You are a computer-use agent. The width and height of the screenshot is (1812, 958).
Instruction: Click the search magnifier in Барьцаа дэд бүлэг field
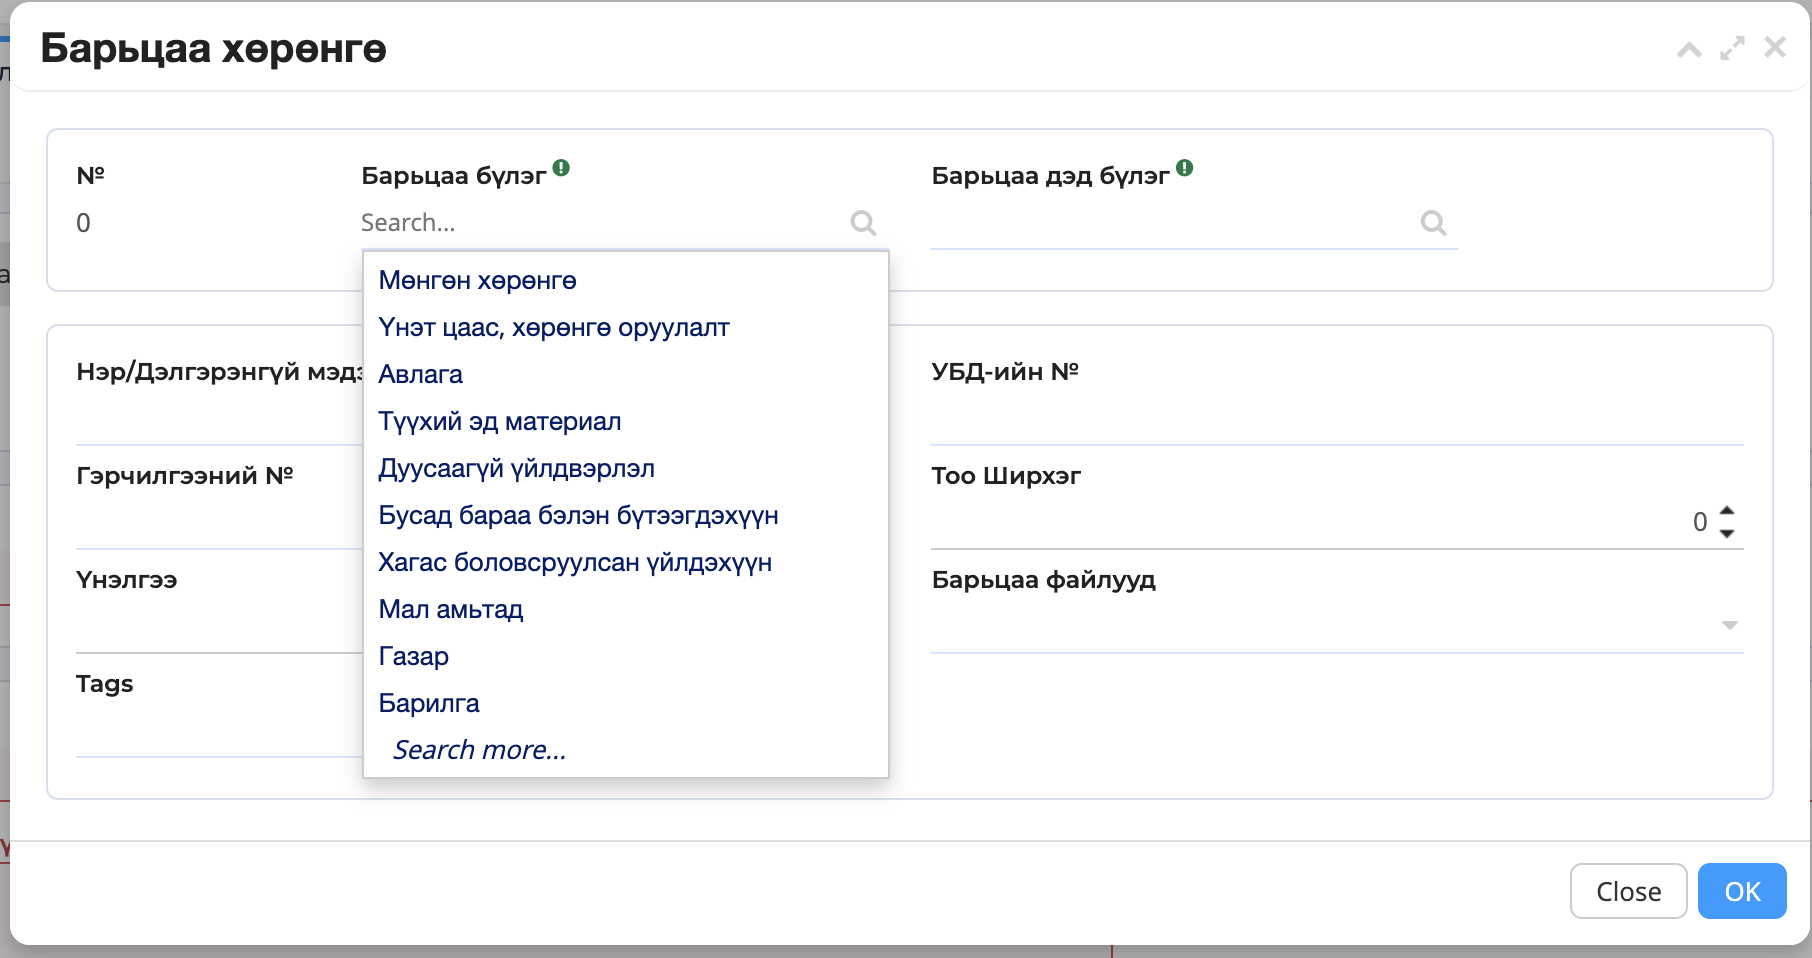1433,222
